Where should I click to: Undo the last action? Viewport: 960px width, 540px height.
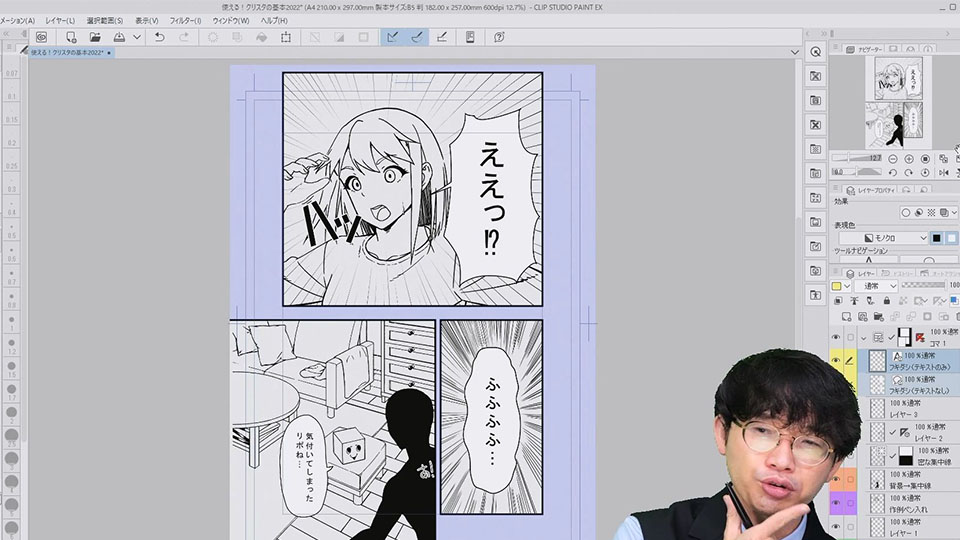(x=160, y=37)
